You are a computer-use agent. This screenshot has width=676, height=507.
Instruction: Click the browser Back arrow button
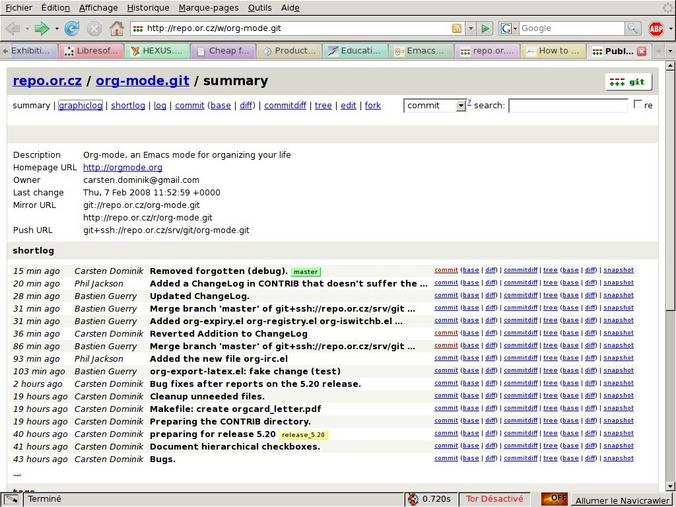(x=13, y=28)
